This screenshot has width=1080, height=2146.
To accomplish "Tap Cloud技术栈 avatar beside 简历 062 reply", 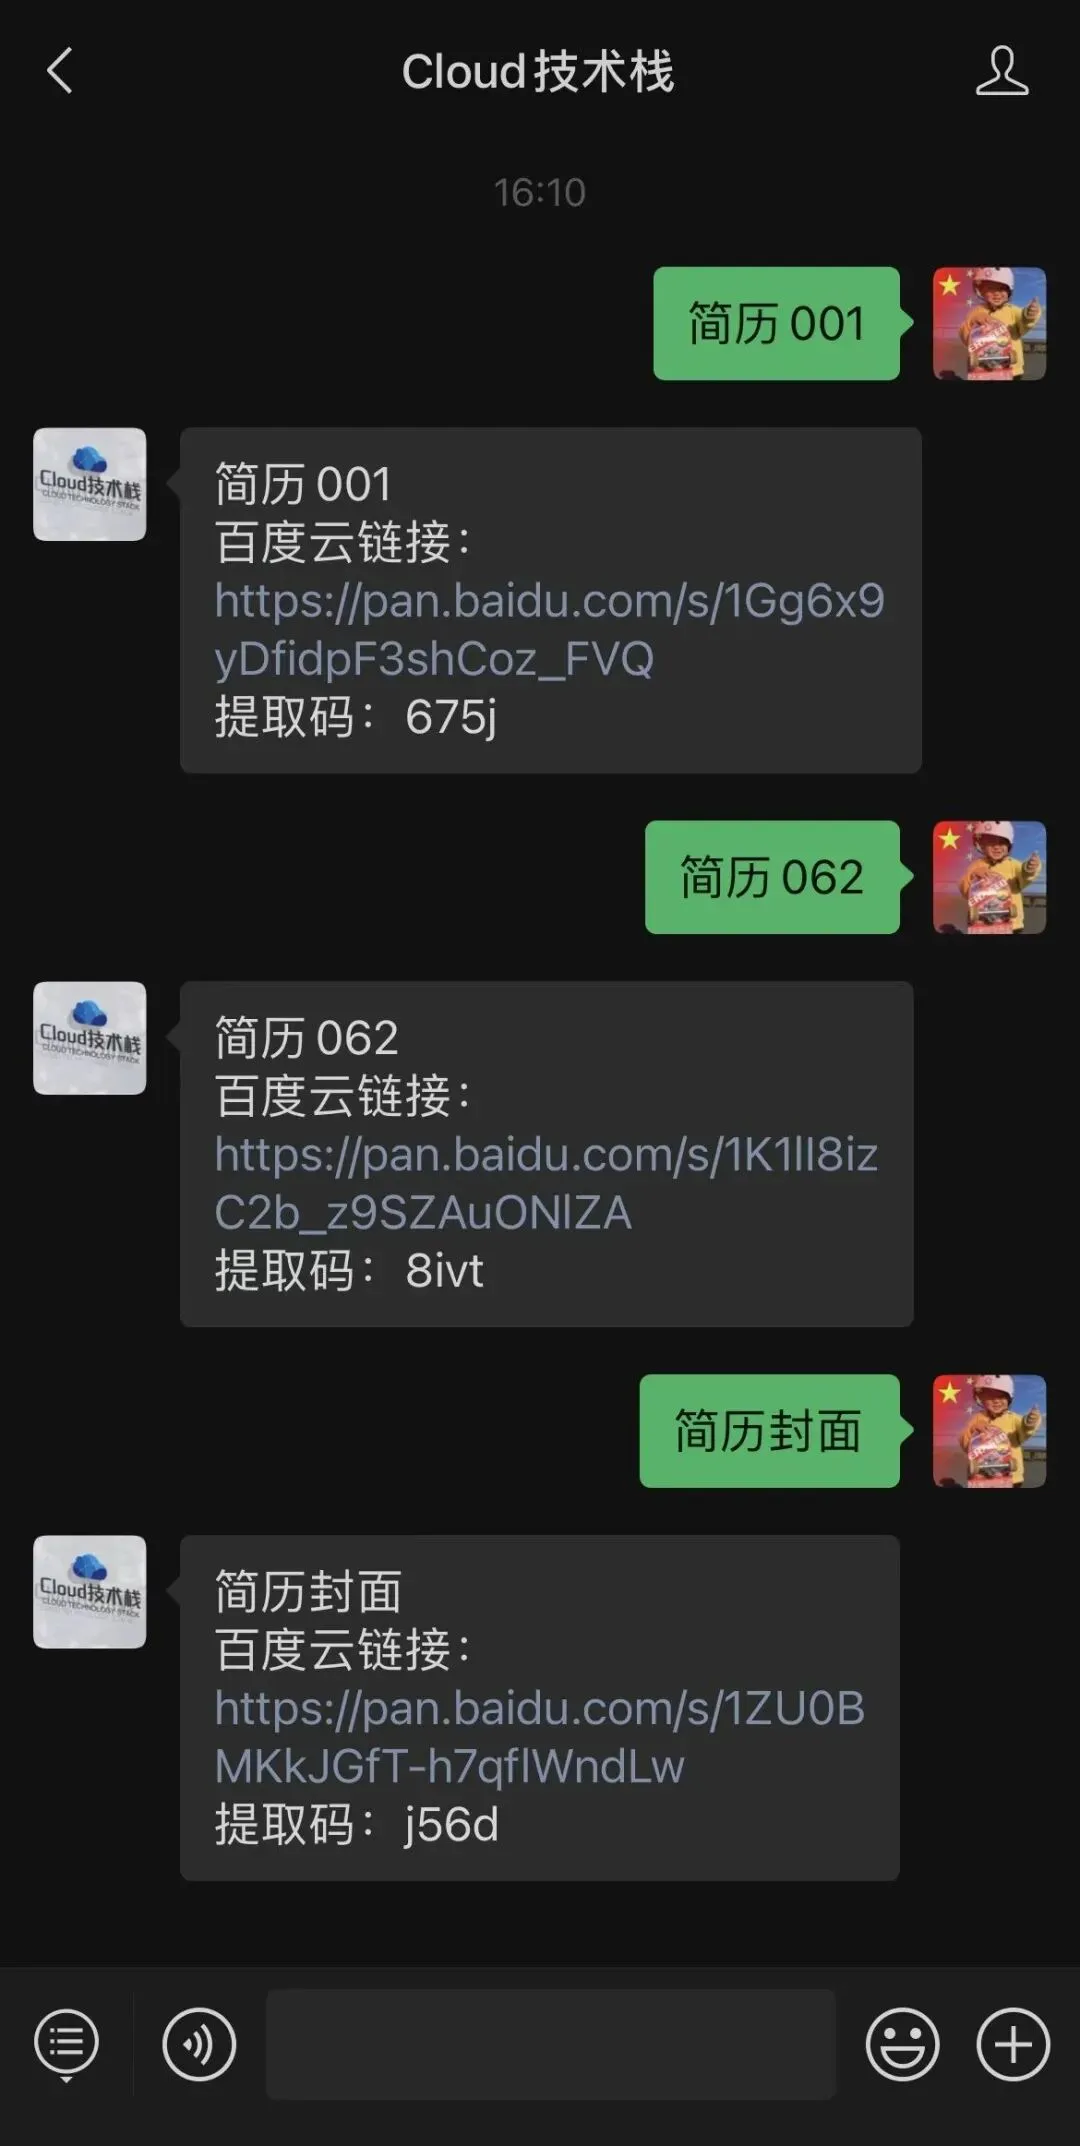I will 90,1038.
